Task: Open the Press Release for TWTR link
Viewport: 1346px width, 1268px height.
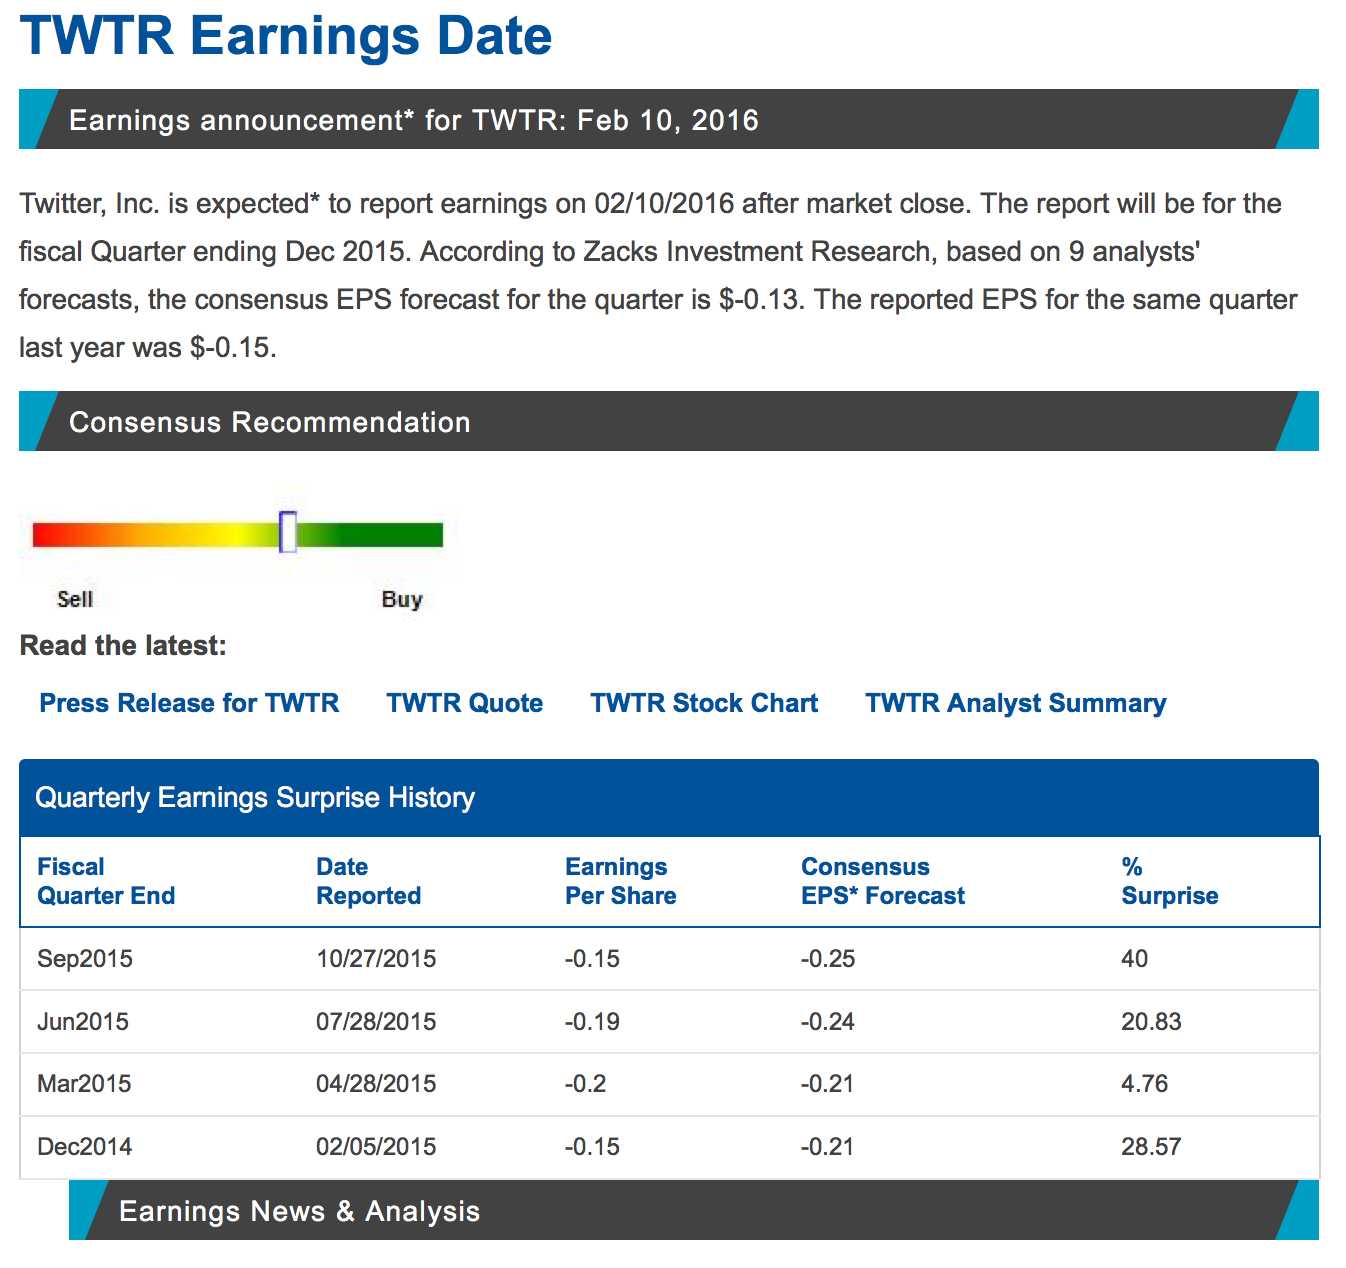Action: 189,703
